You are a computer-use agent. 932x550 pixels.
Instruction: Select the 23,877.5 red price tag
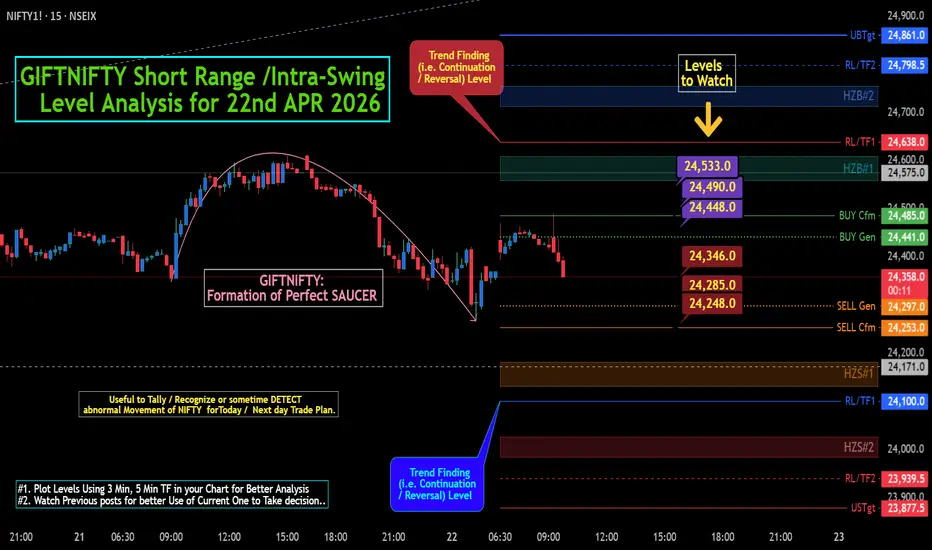point(905,508)
